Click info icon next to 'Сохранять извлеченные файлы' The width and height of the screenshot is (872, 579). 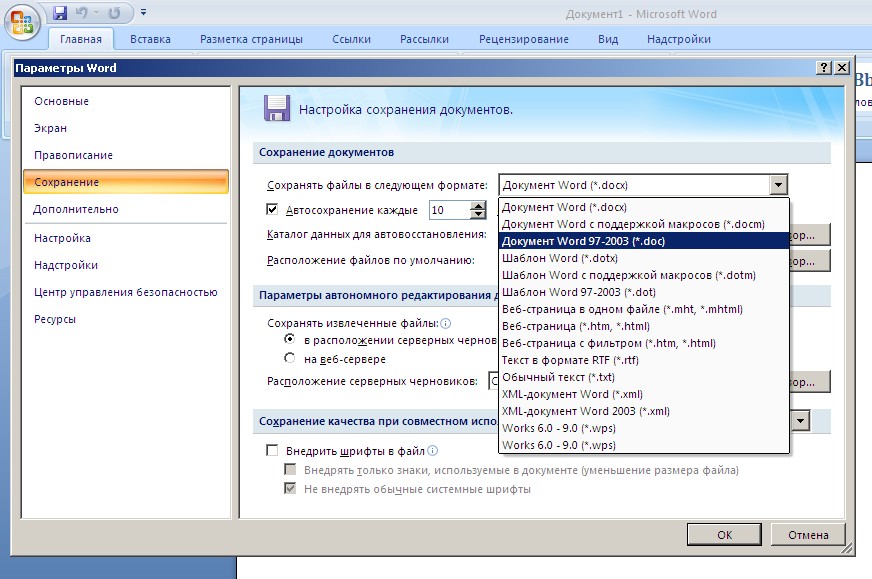445,323
